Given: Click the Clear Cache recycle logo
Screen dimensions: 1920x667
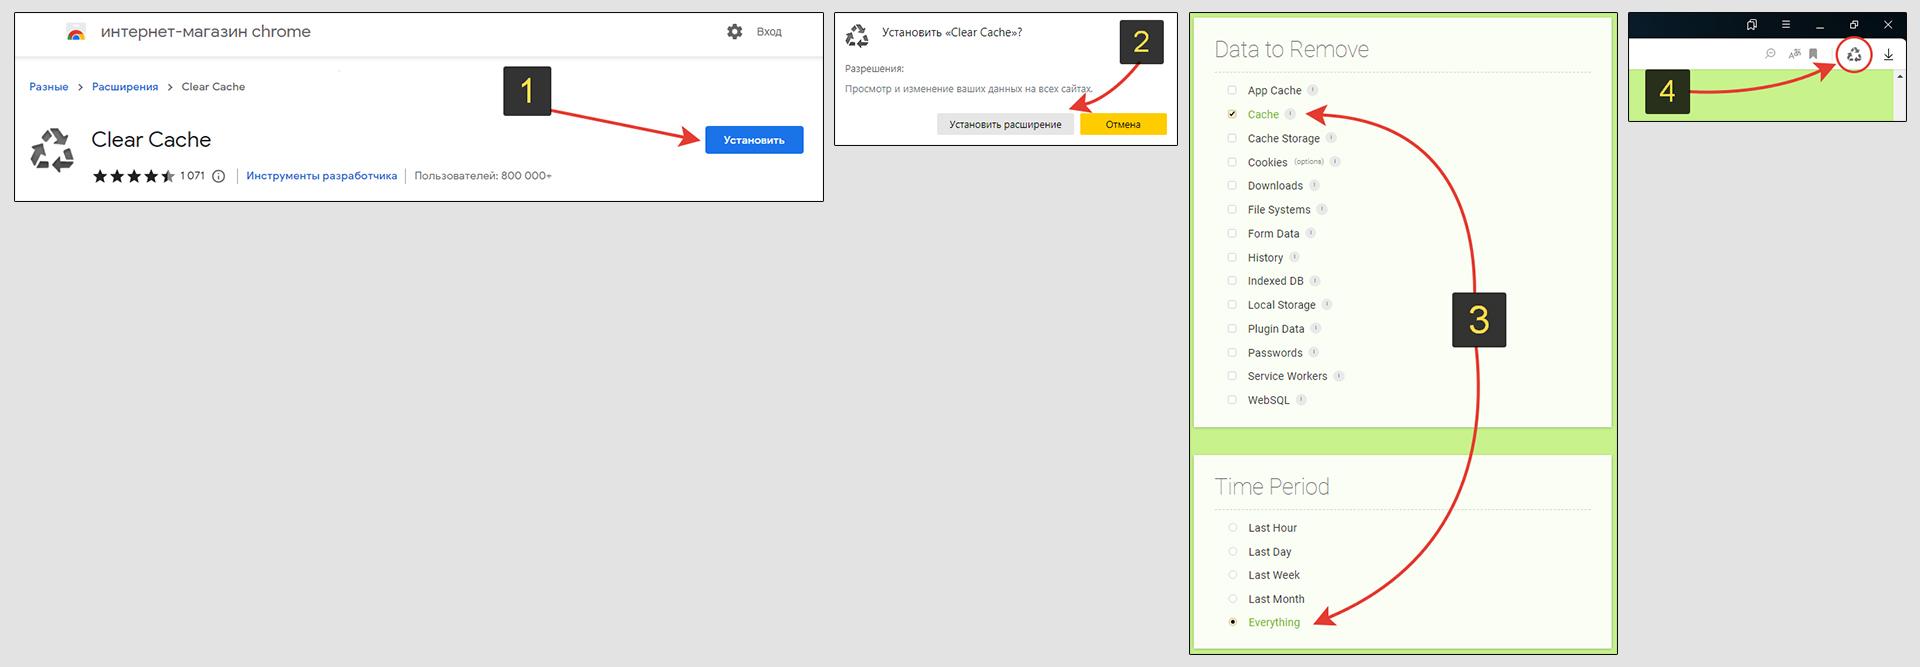Looking at the screenshot, I should coord(52,150).
